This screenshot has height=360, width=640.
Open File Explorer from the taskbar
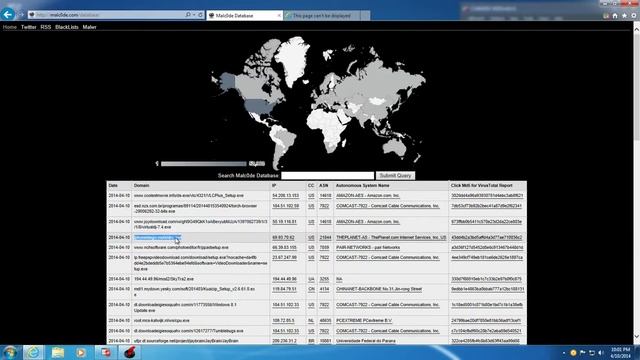pos(58,352)
